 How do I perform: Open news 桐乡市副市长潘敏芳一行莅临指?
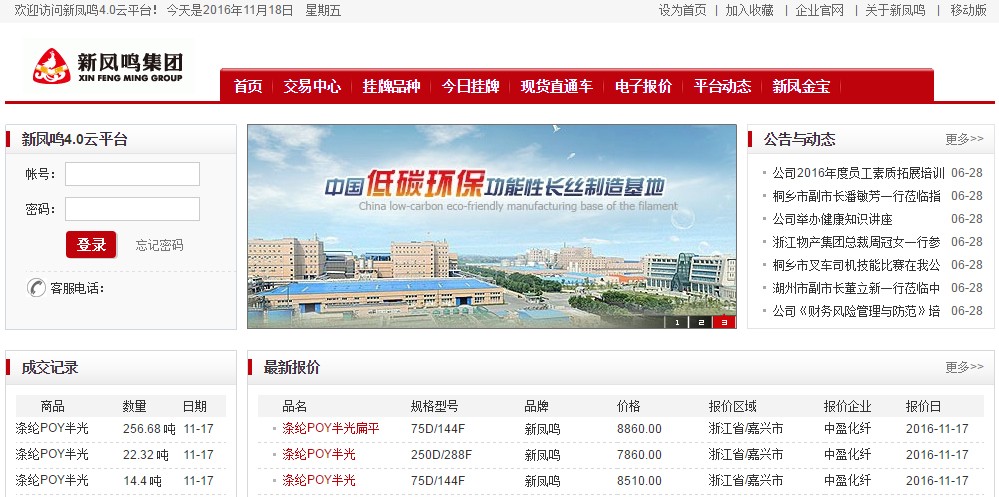pos(856,196)
